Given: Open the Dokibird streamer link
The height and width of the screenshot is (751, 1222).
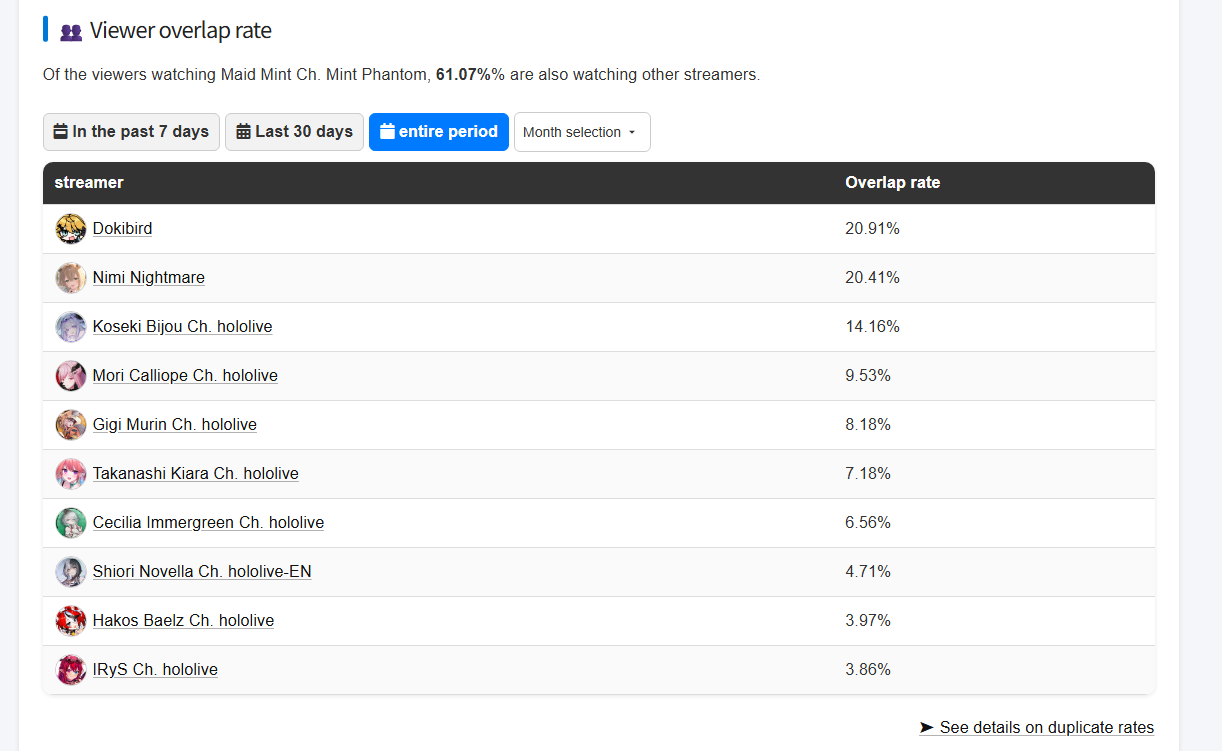Looking at the screenshot, I should (122, 229).
